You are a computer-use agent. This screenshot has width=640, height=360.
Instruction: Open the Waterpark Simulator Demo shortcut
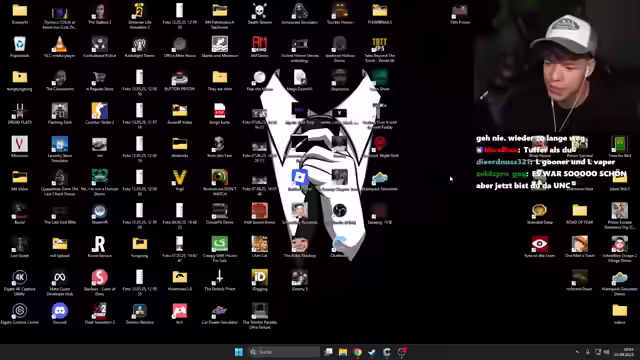(x=620, y=278)
